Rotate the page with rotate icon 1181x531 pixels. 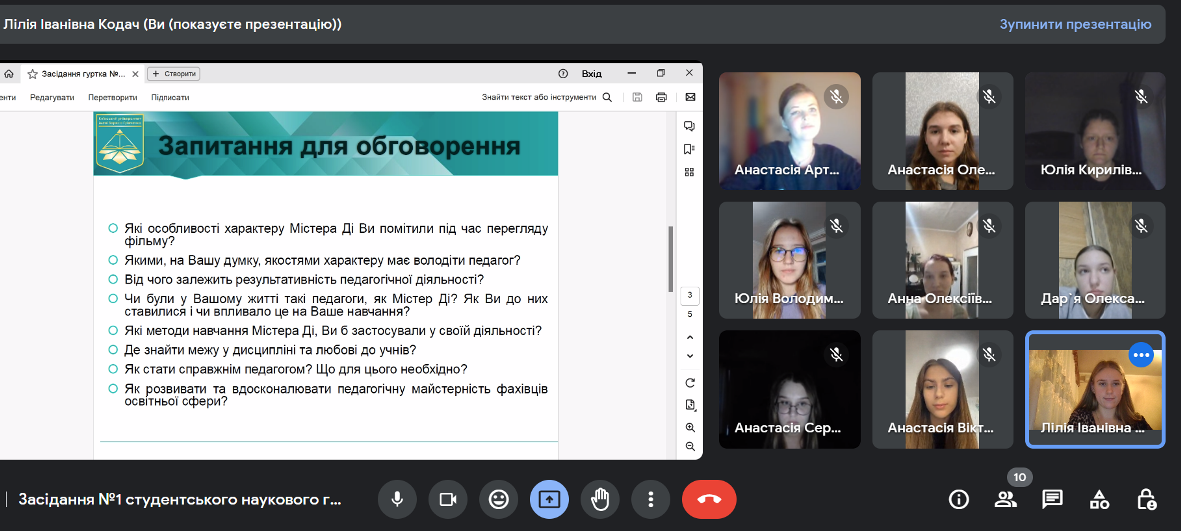click(x=690, y=383)
